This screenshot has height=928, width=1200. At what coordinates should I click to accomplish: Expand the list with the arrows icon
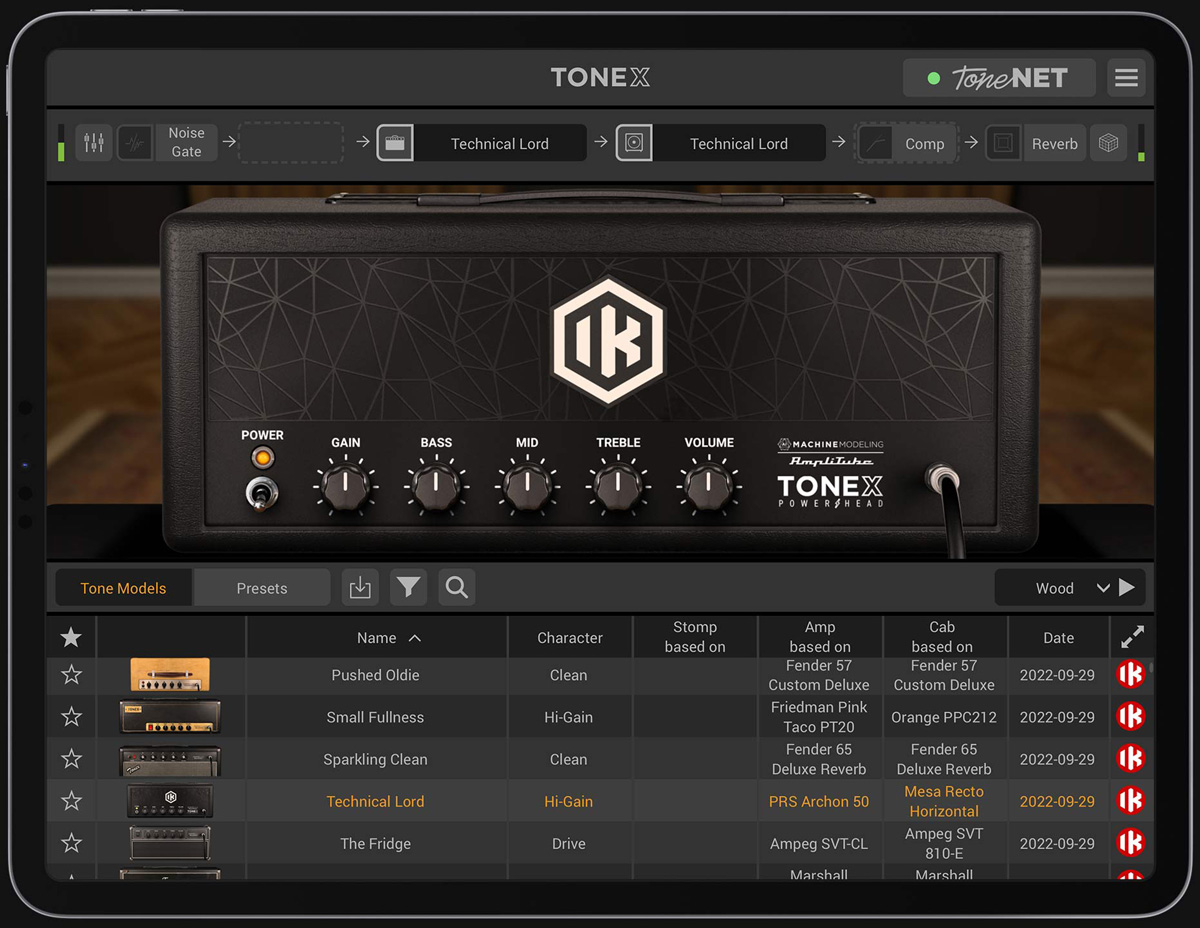tap(1132, 637)
